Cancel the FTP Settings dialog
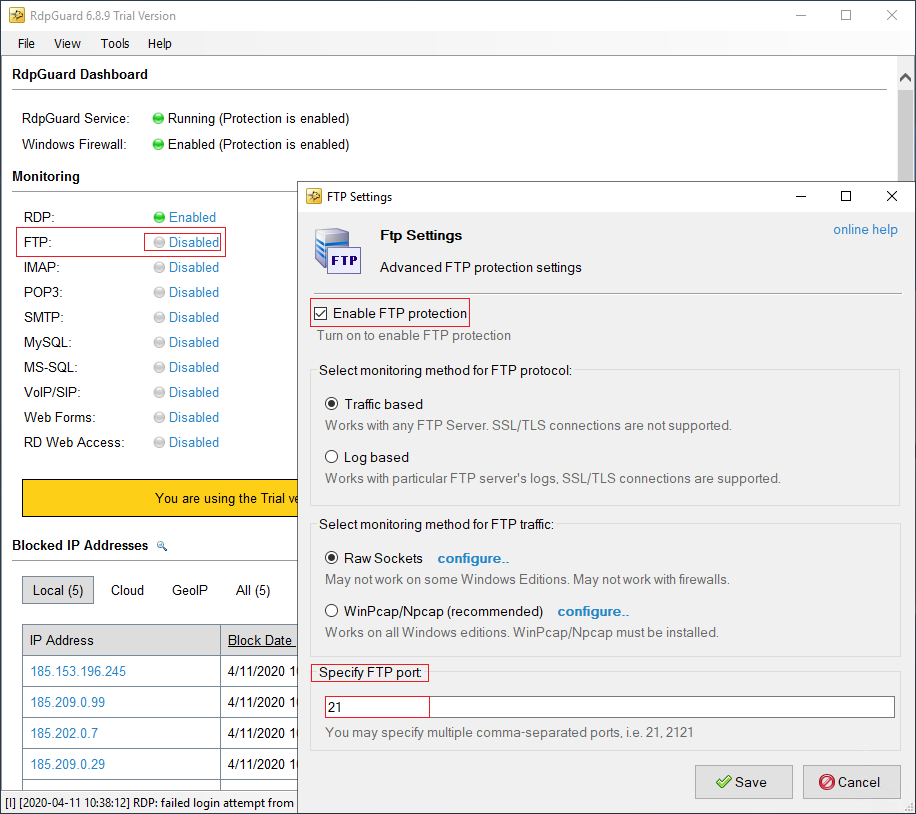 pos(852,782)
